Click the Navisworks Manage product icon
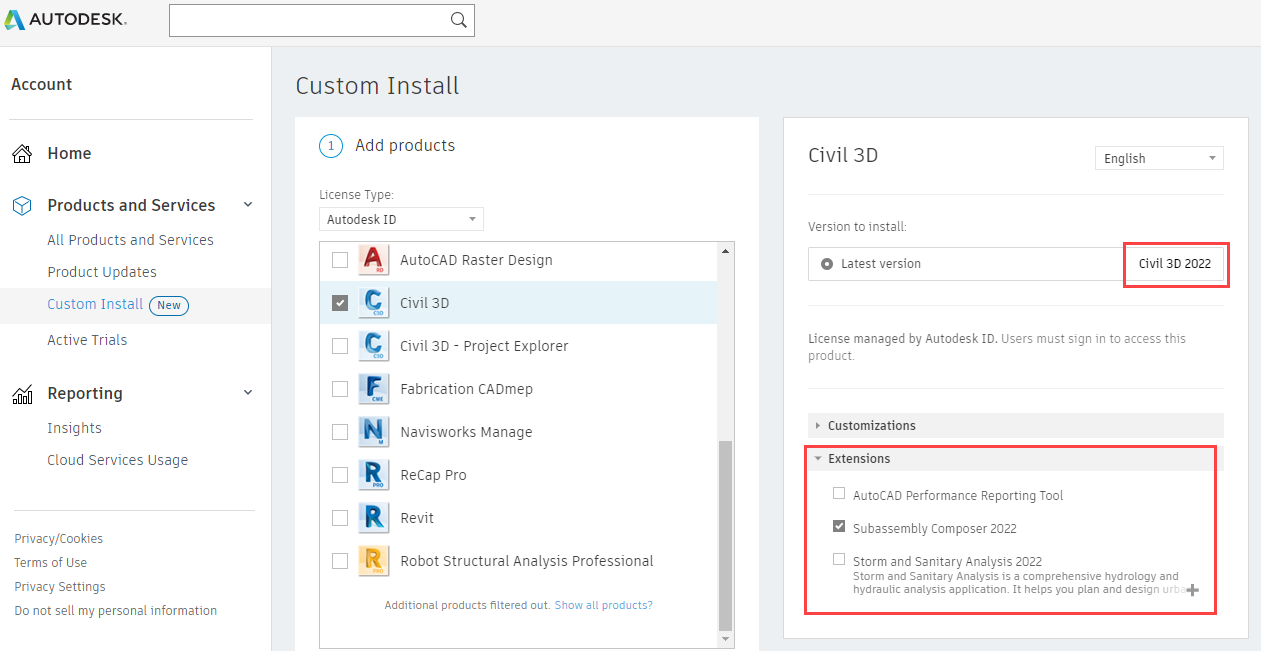 tap(374, 432)
